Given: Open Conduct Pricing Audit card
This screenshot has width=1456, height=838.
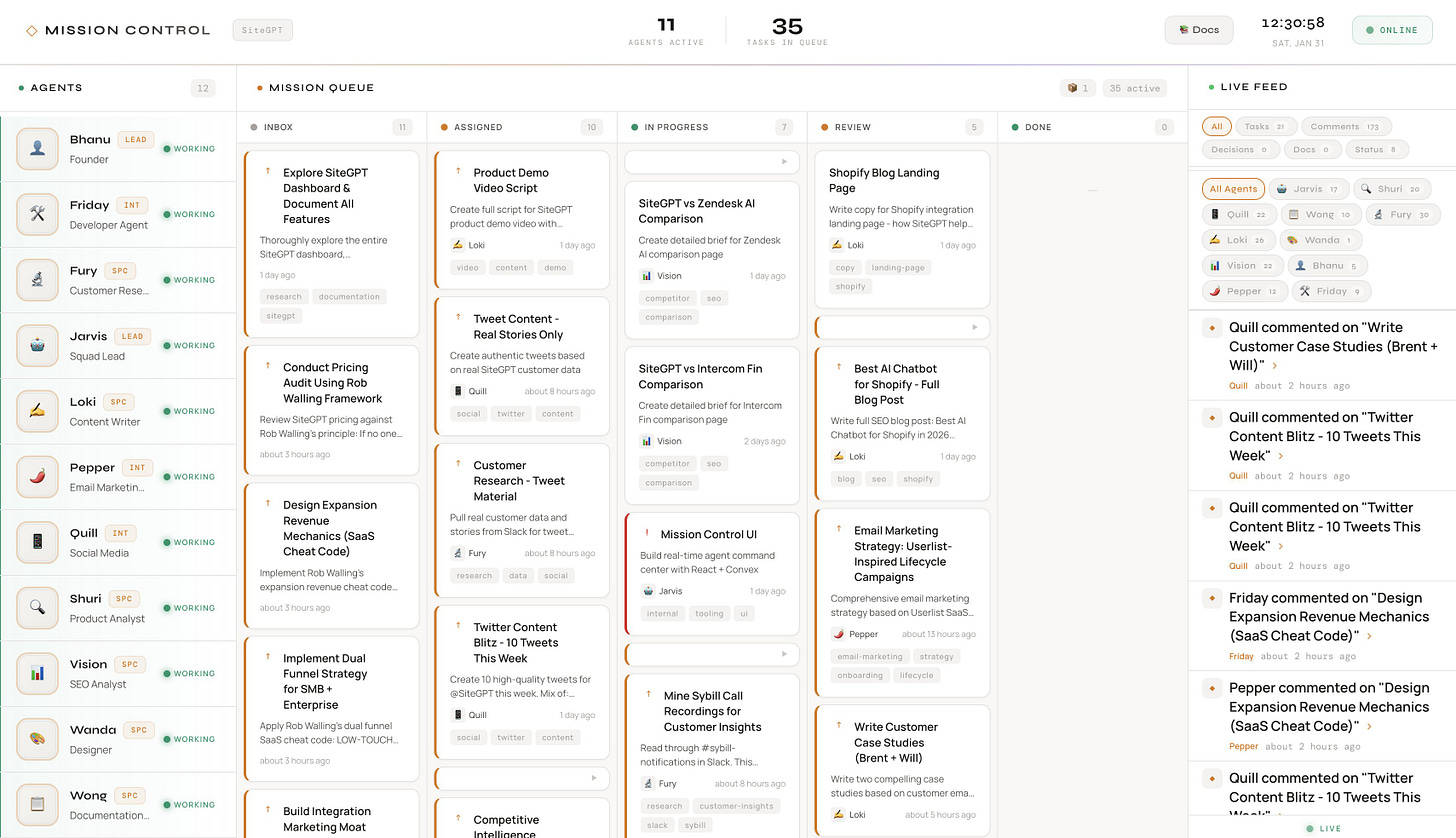Looking at the screenshot, I should click(x=331, y=410).
